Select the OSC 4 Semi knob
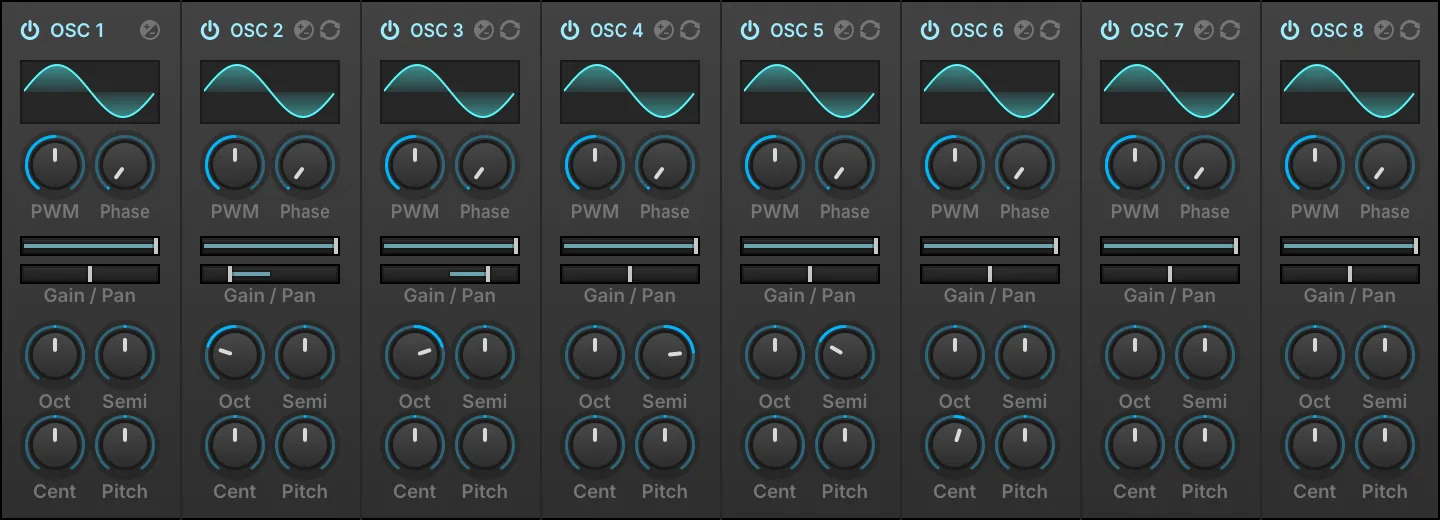This screenshot has height=520, width=1440. pyautogui.click(x=665, y=354)
